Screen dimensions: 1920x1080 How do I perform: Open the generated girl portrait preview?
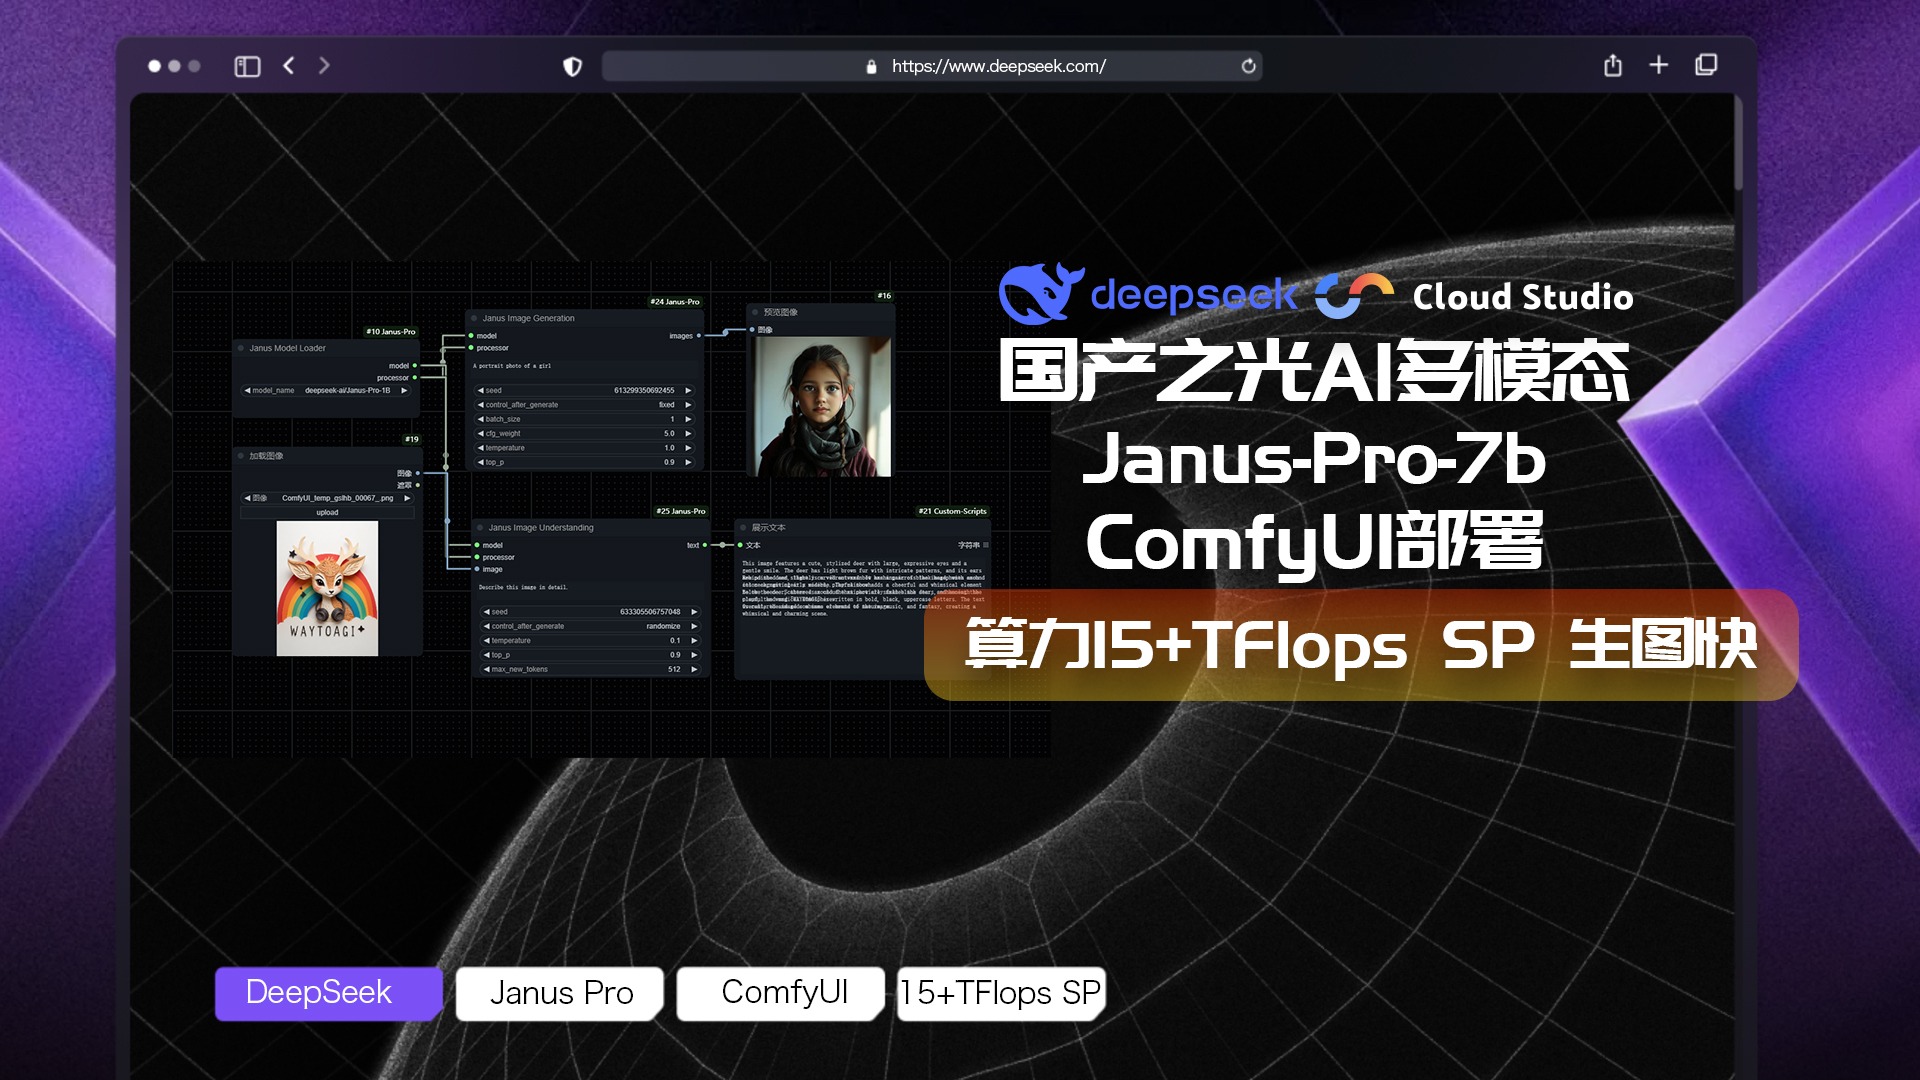(822, 406)
